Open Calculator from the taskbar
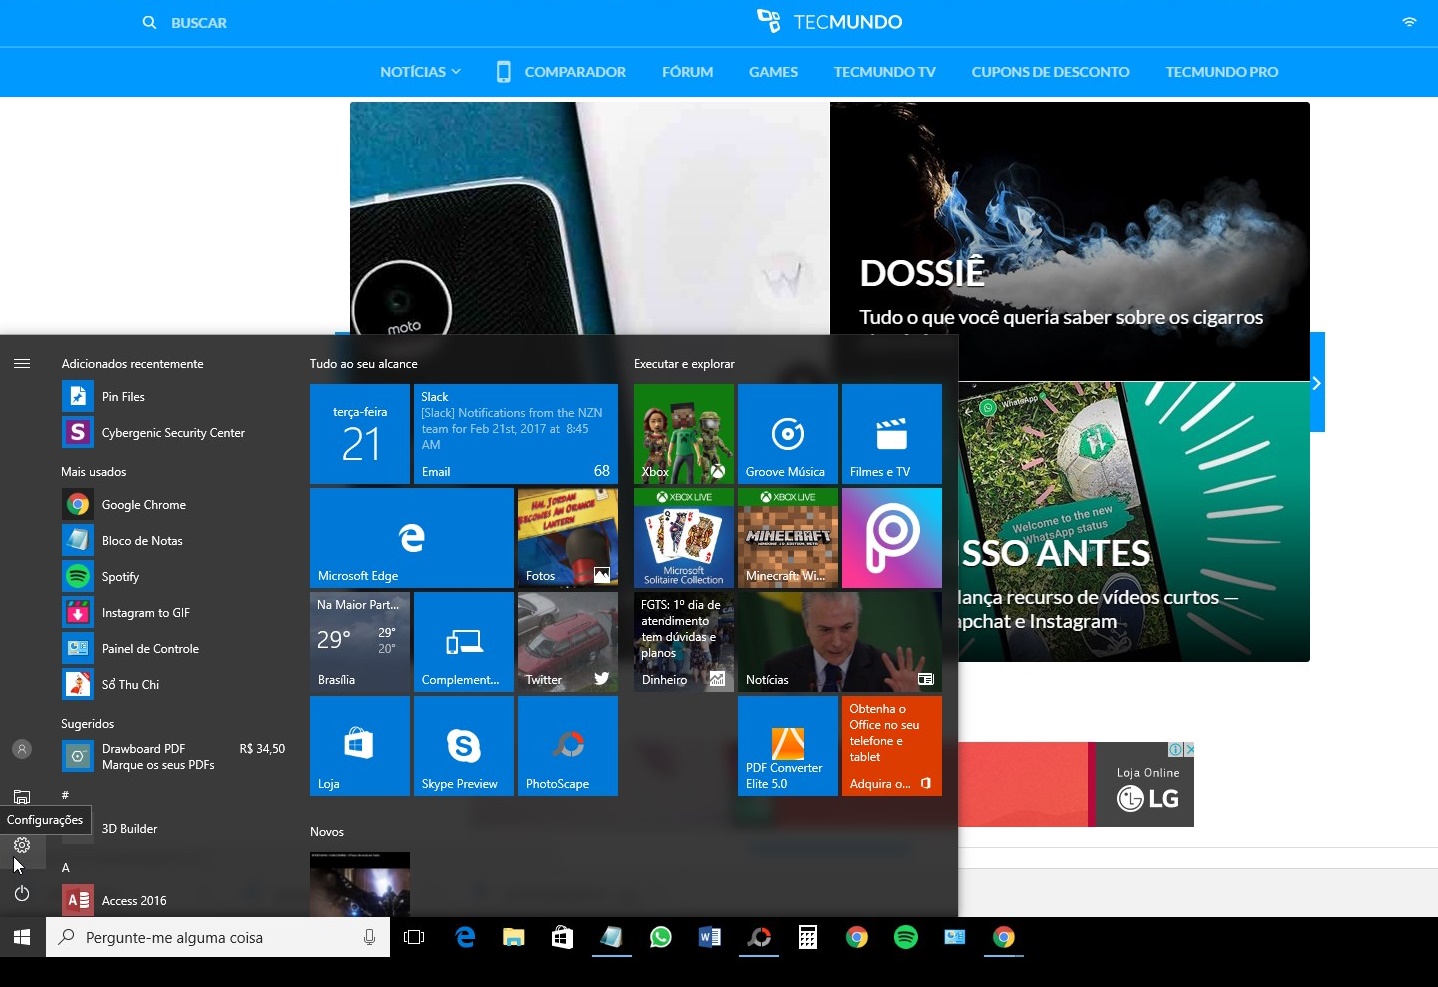The width and height of the screenshot is (1438, 987). tap(808, 937)
